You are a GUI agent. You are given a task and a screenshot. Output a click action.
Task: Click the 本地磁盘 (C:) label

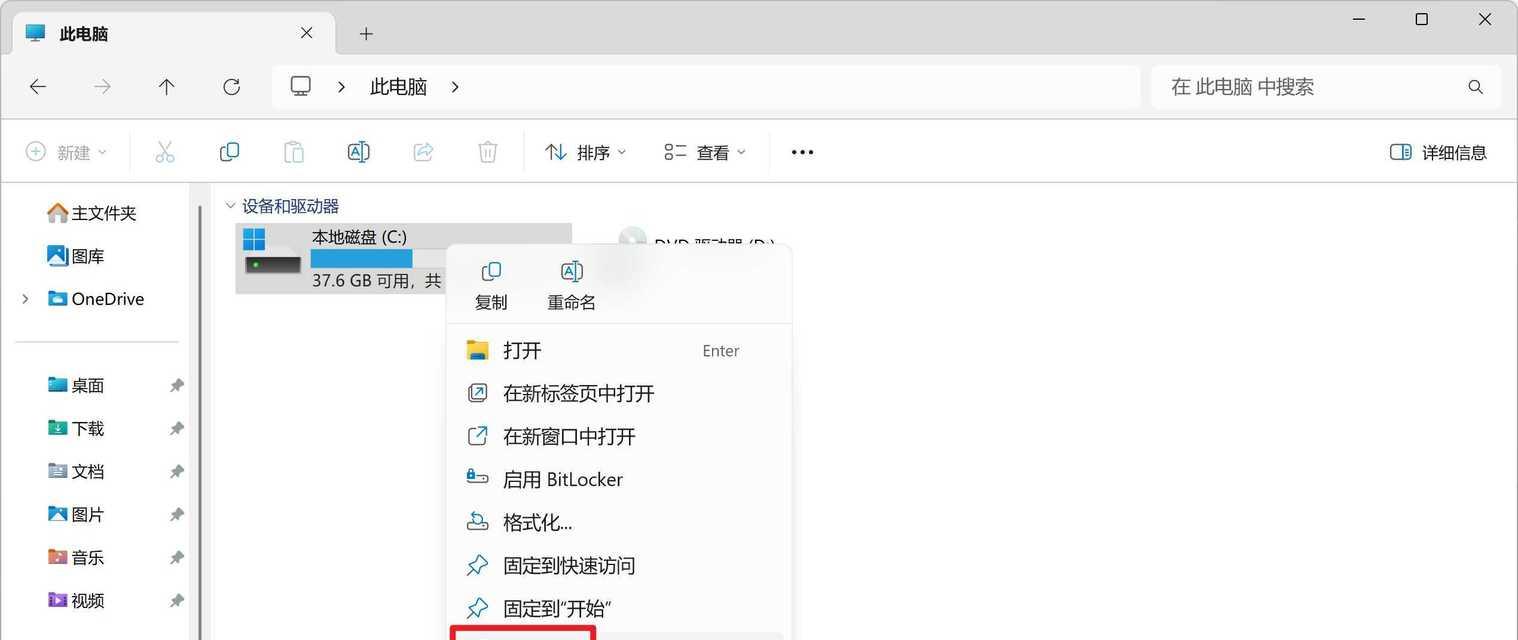click(x=359, y=237)
